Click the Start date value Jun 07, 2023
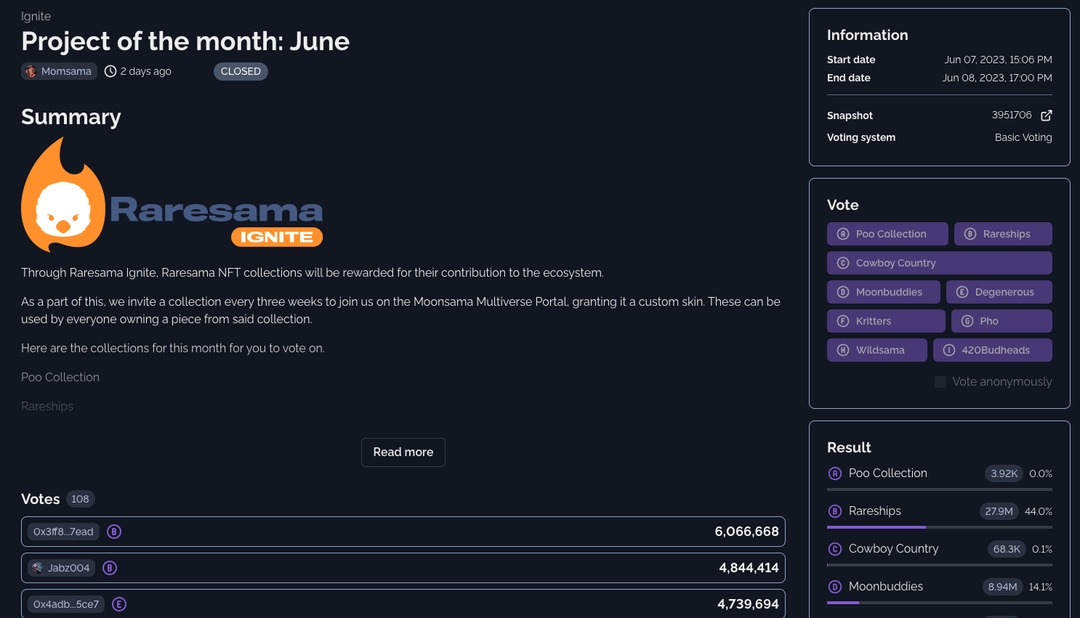 (x=998, y=60)
